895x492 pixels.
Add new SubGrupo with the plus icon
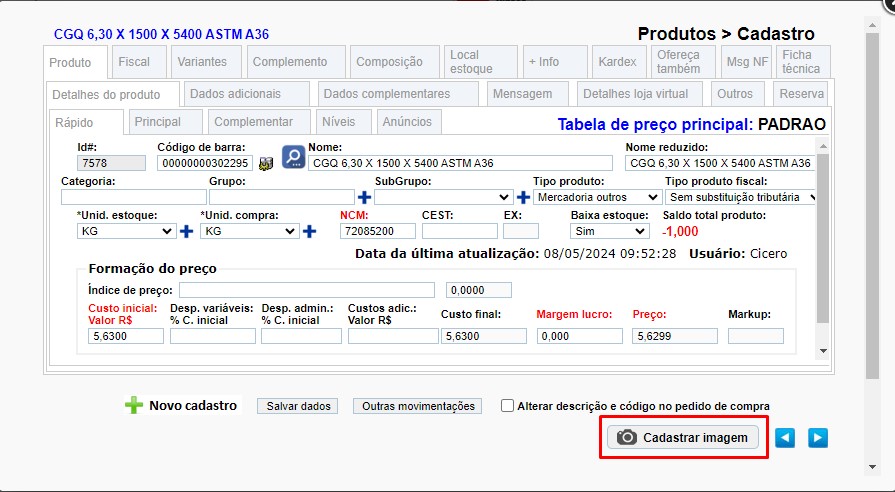(523, 197)
